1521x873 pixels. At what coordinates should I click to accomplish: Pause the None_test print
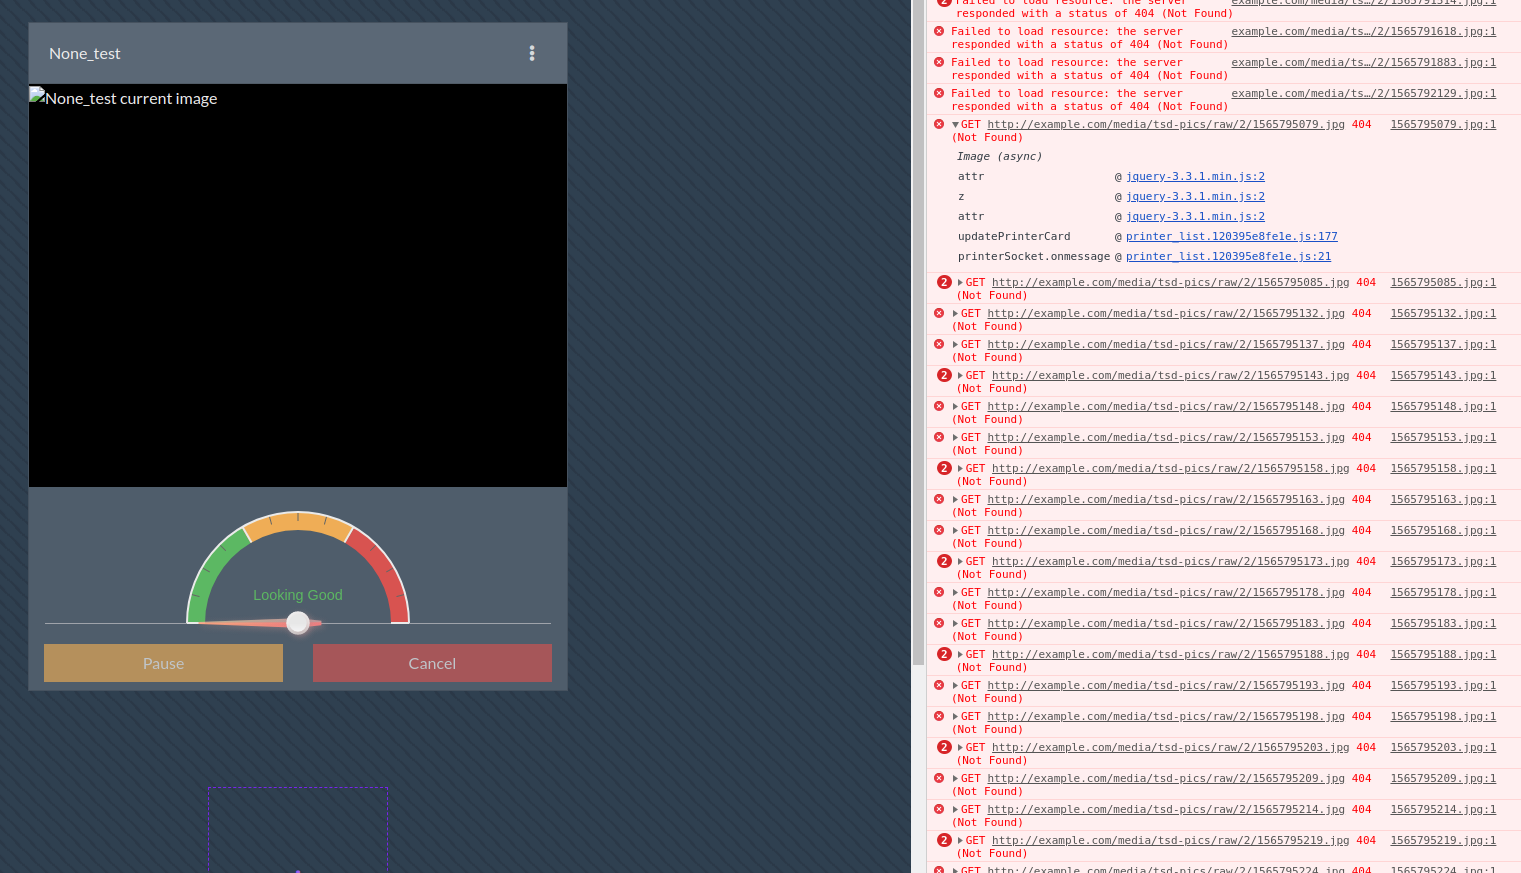pyautogui.click(x=163, y=663)
